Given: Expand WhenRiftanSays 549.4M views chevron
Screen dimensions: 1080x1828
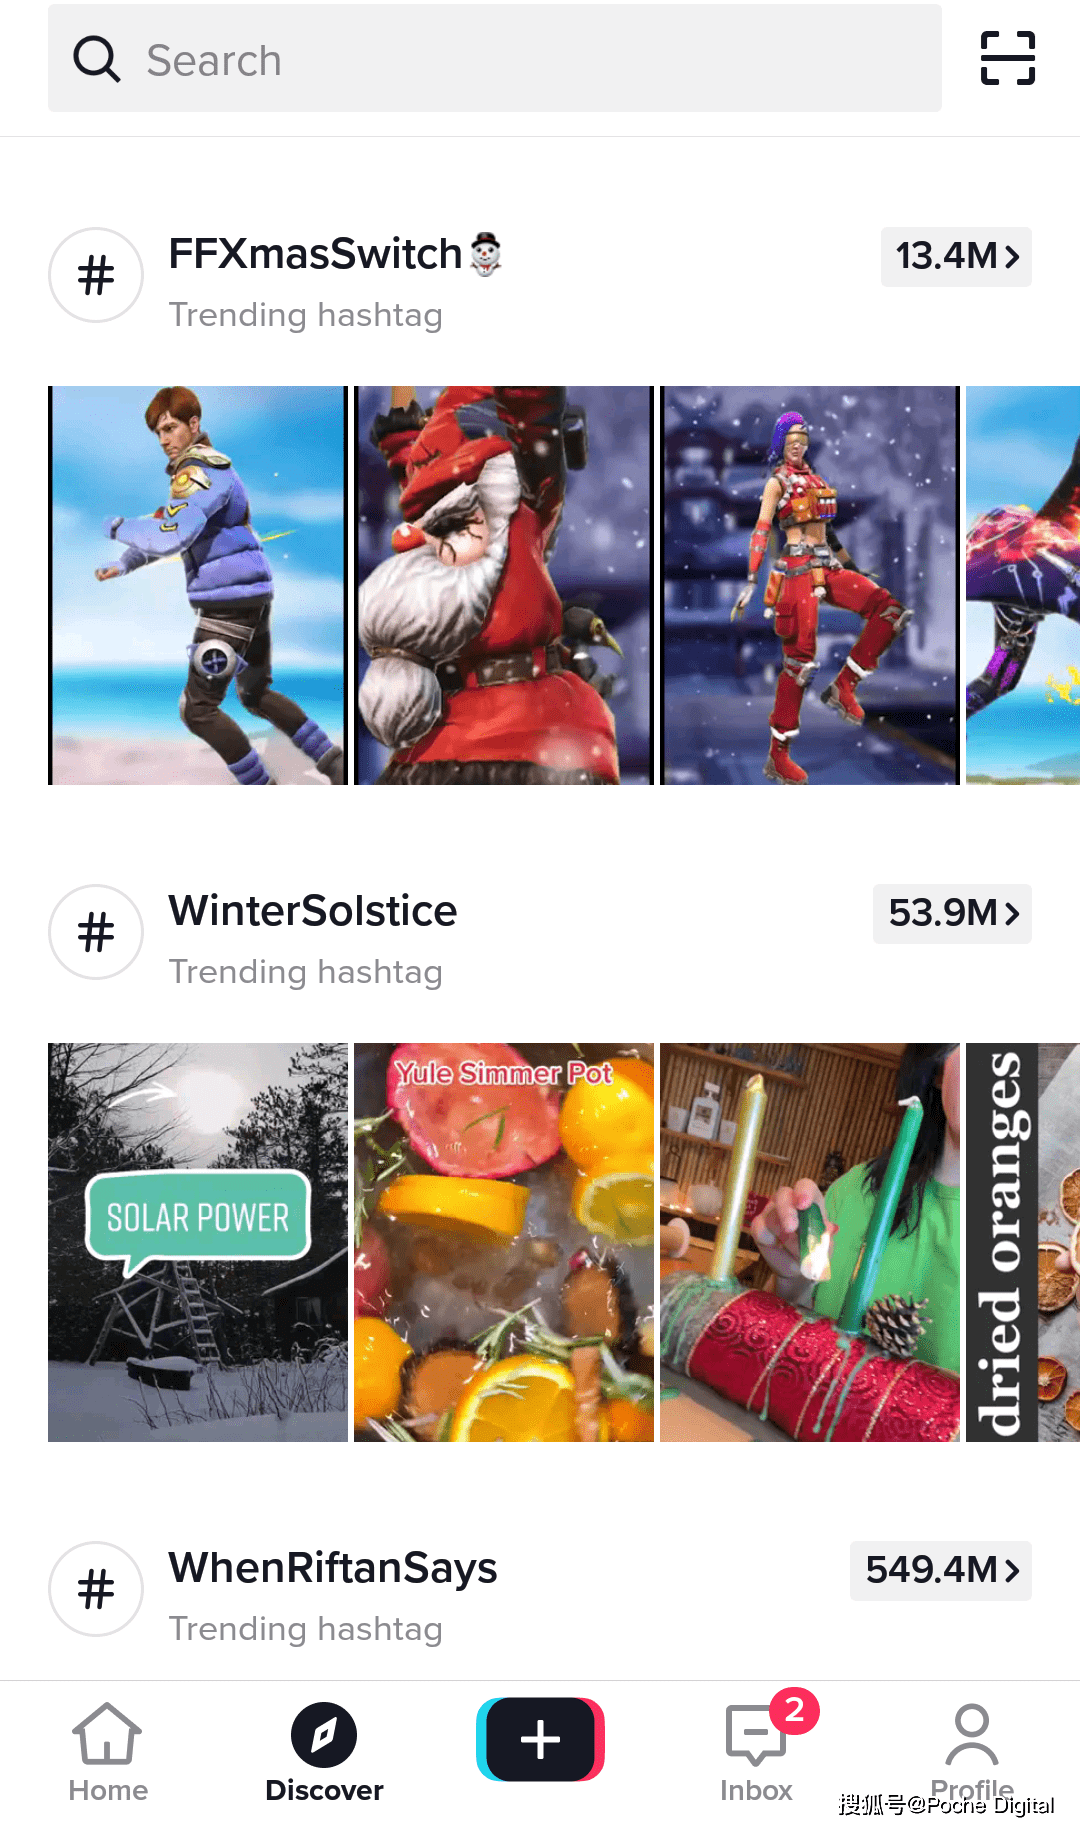Looking at the screenshot, I should pyautogui.click(x=941, y=1571).
